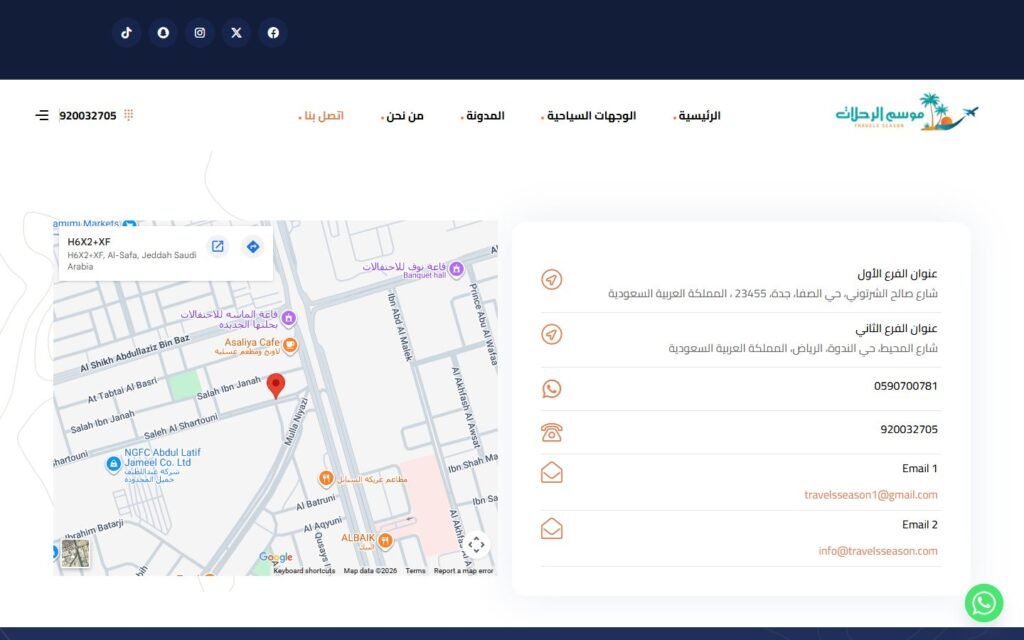The width and height of the screenshot is (1024, 640).
Task: Click the Travels Season logo
Action: tap(907, 112)
